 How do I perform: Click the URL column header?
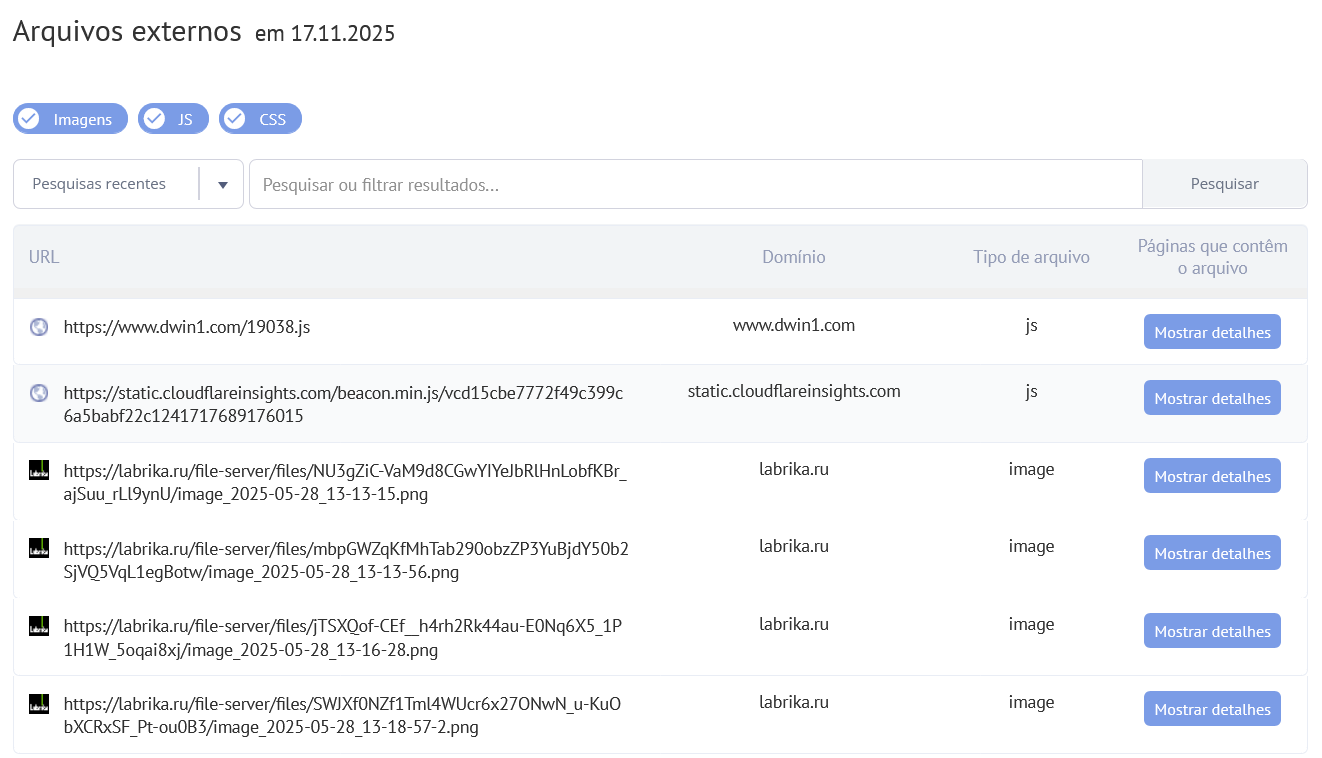coord(43,256)
